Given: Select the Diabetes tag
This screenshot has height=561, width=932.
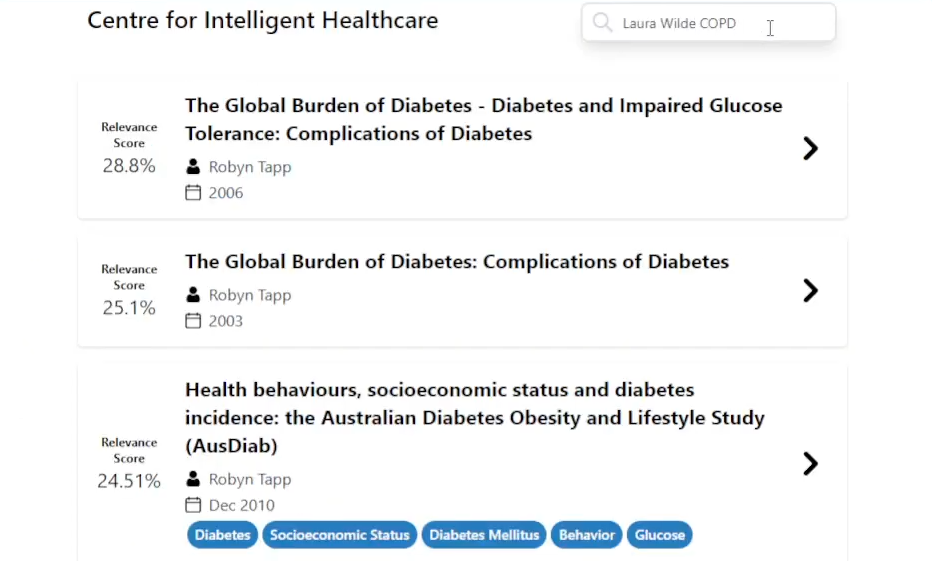Looking at the screenshot, I should 222,535.
